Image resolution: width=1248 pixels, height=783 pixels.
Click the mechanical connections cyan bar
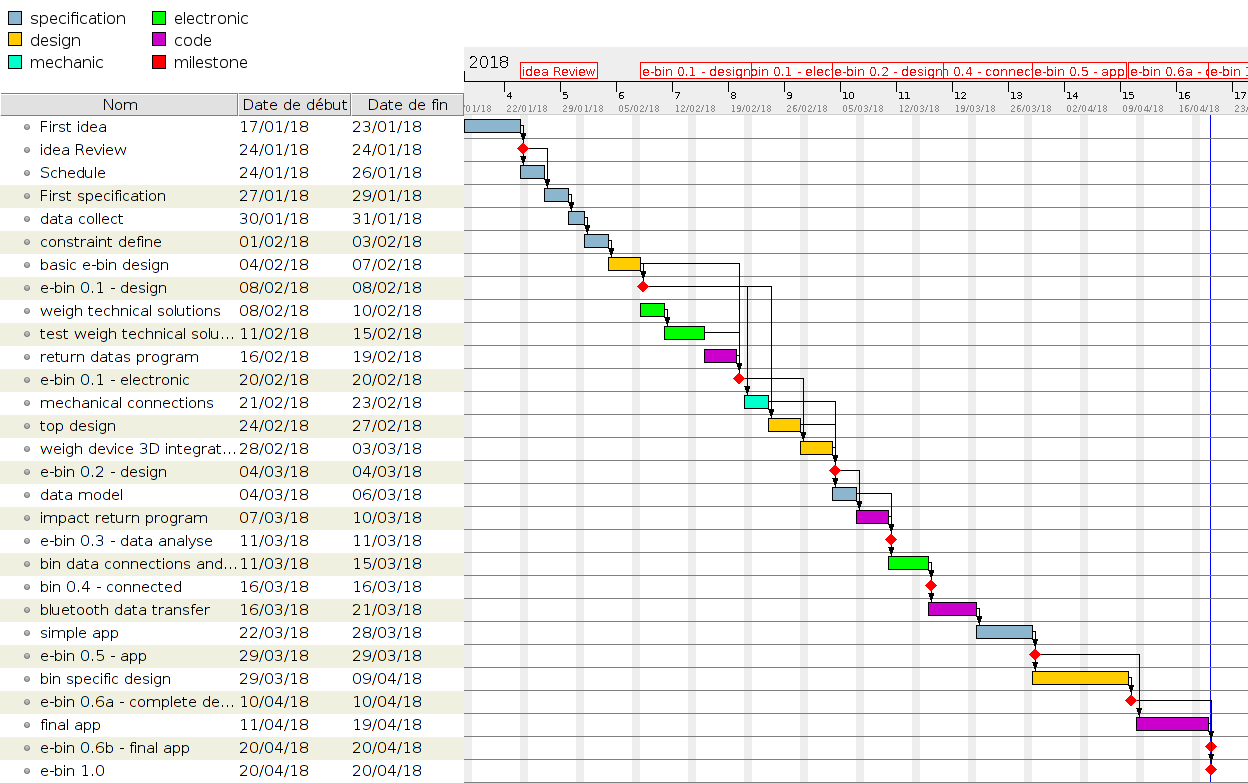(756, 402)
